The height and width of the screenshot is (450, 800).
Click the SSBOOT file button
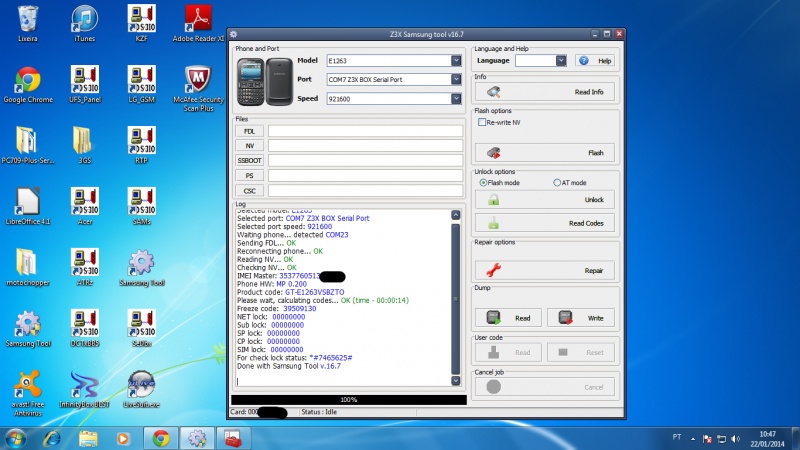point(249,160)
